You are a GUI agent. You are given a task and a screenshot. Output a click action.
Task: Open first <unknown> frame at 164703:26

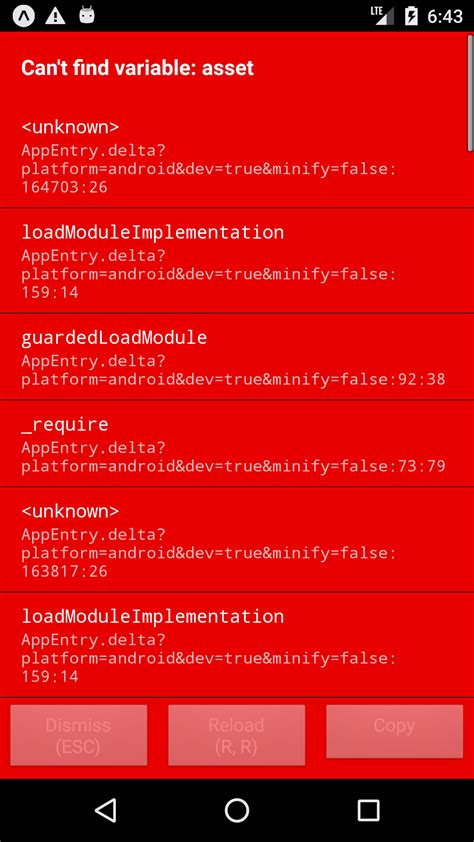click(x=237, y=156)
